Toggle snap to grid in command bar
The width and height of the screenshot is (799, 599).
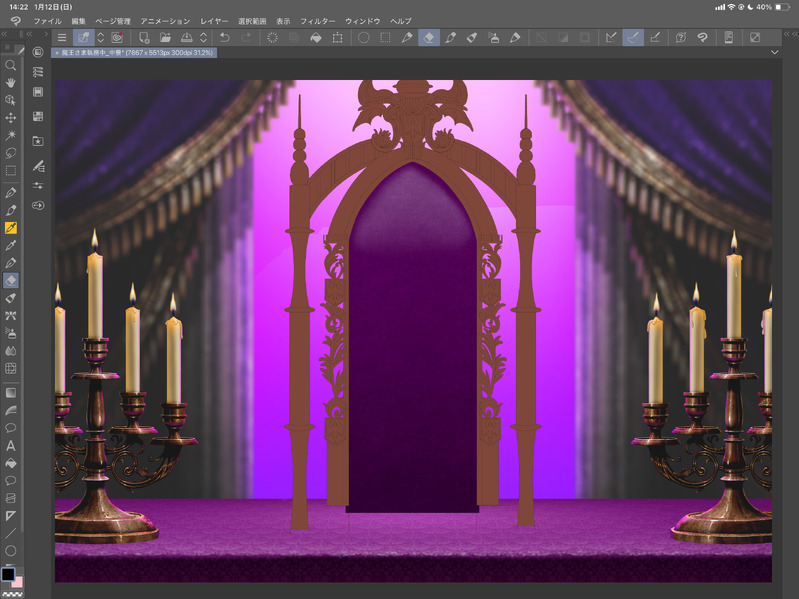pyautogui.click(x=655, y=38)
